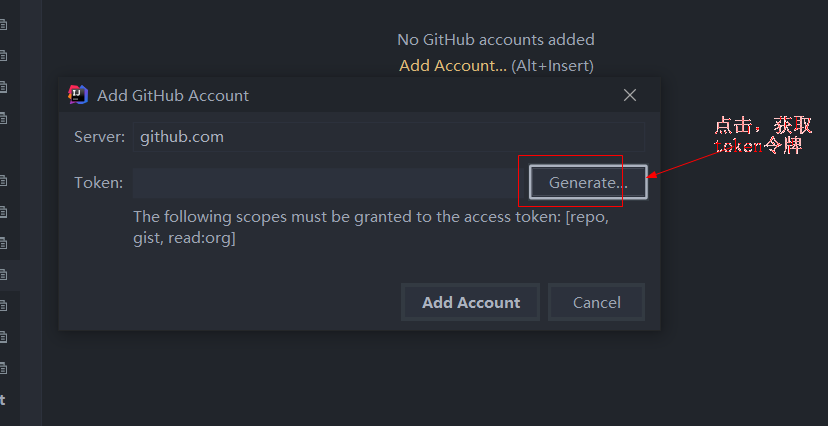Open the yellow Add Account... link
This screenshot has width=828, height=426.
pyautogui.click(x=453, y=66)
